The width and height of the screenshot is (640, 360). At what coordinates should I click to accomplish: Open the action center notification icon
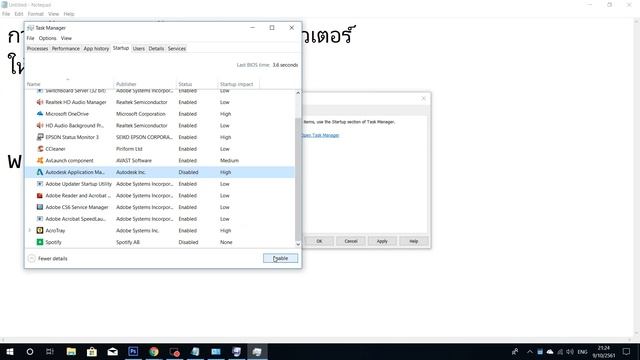pyautogui.click(x=626, y=351)
